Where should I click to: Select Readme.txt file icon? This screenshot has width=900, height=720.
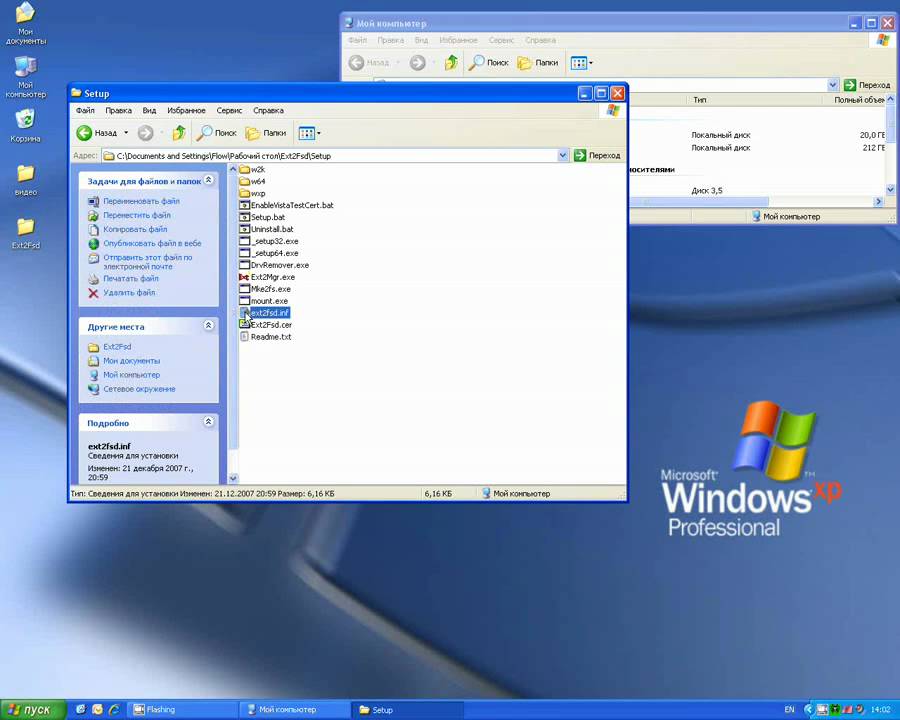click(245, 337)
